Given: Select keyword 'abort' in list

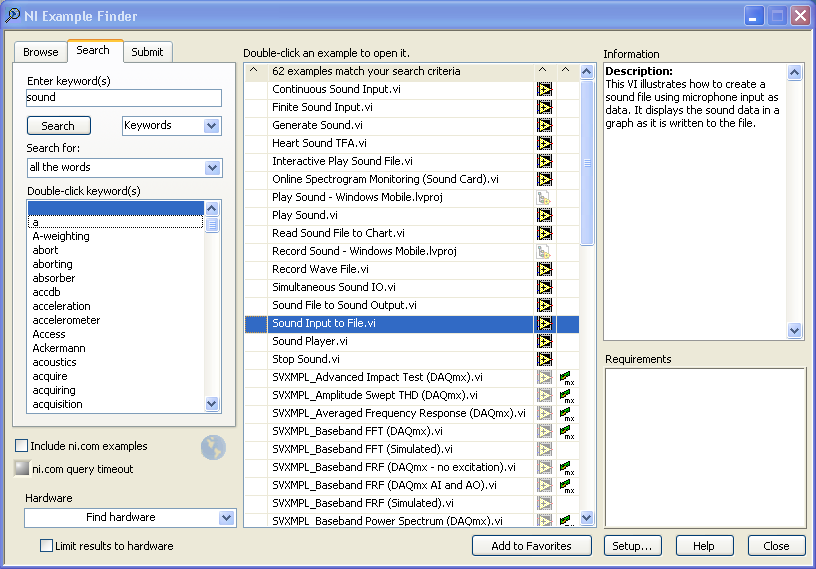Looking at the screenshot, I should point(45,250).
